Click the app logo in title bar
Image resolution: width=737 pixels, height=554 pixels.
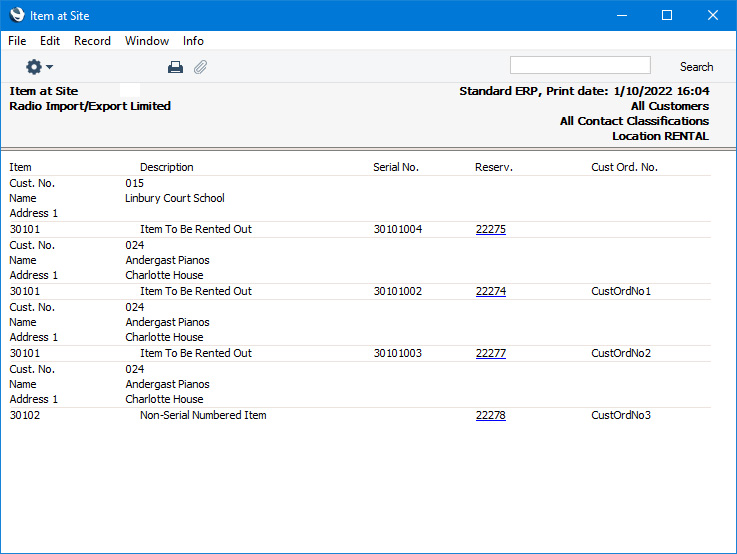click(x=15, y=15)
